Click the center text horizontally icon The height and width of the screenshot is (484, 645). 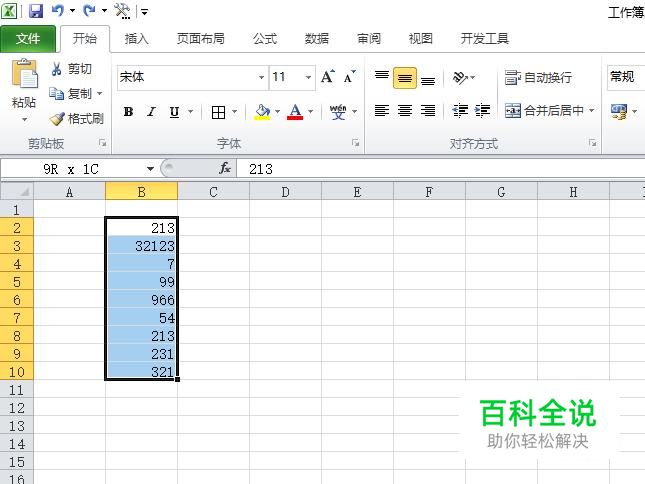pos(405,111)
